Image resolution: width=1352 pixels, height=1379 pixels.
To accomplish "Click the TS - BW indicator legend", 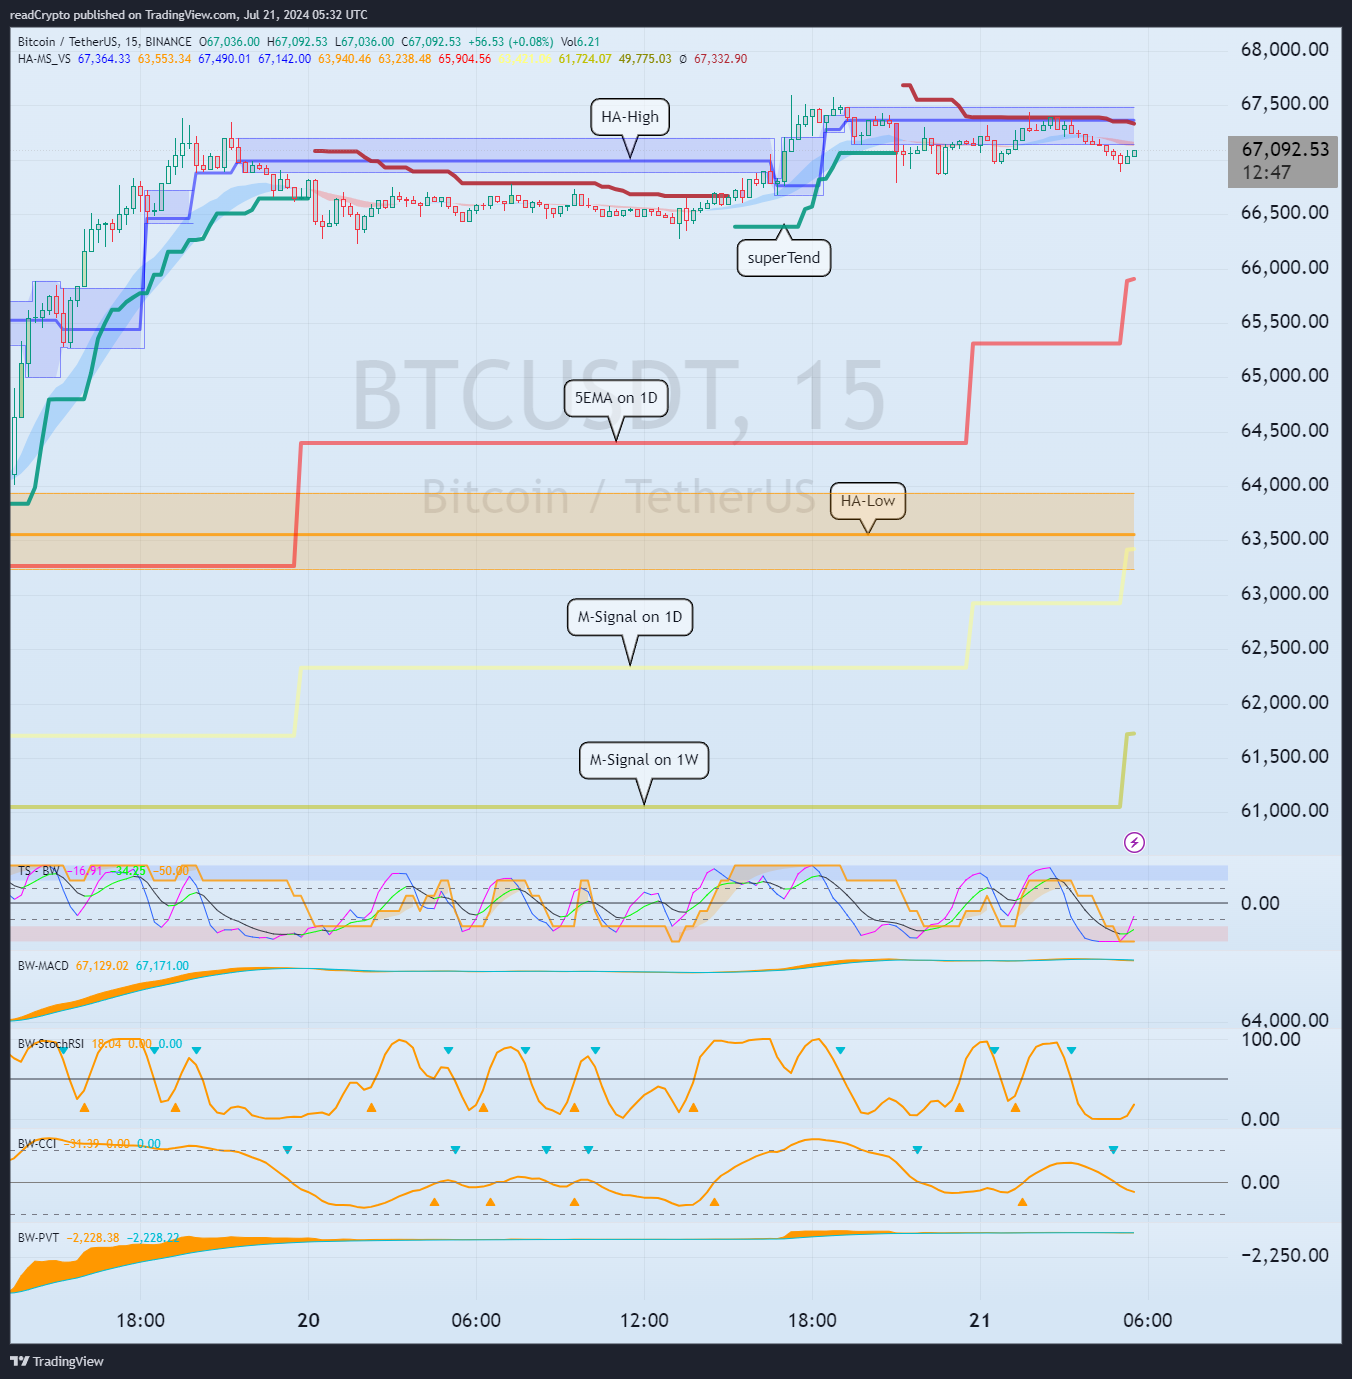I will pos(38,871).
